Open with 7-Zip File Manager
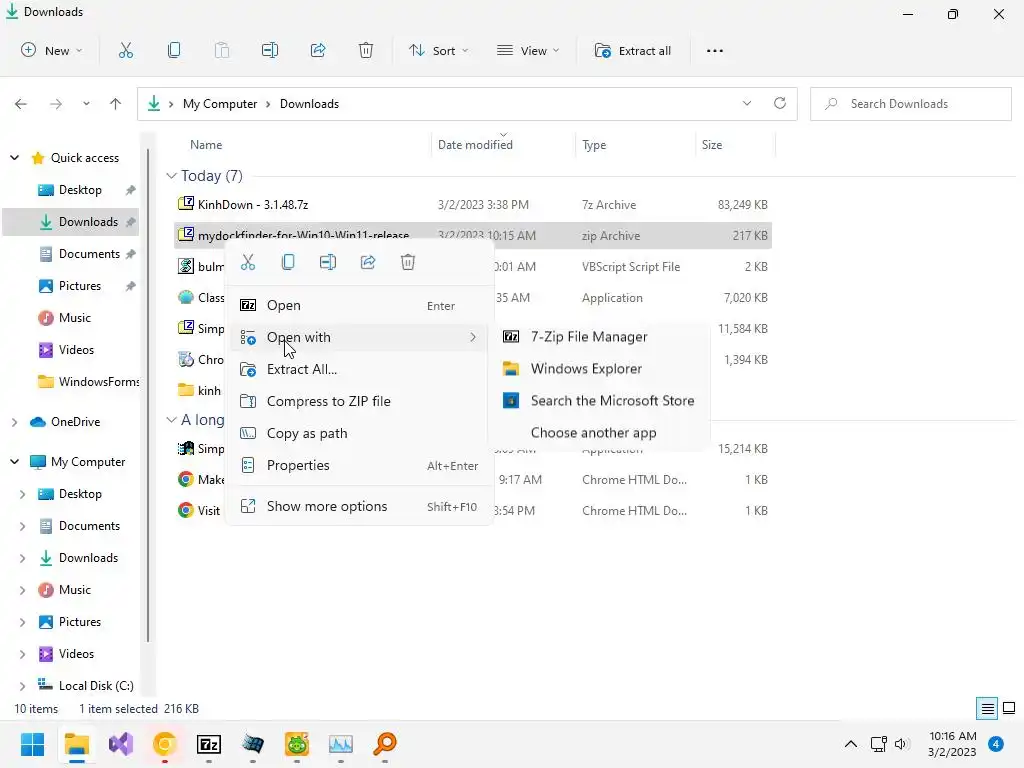 click(600, 336)
